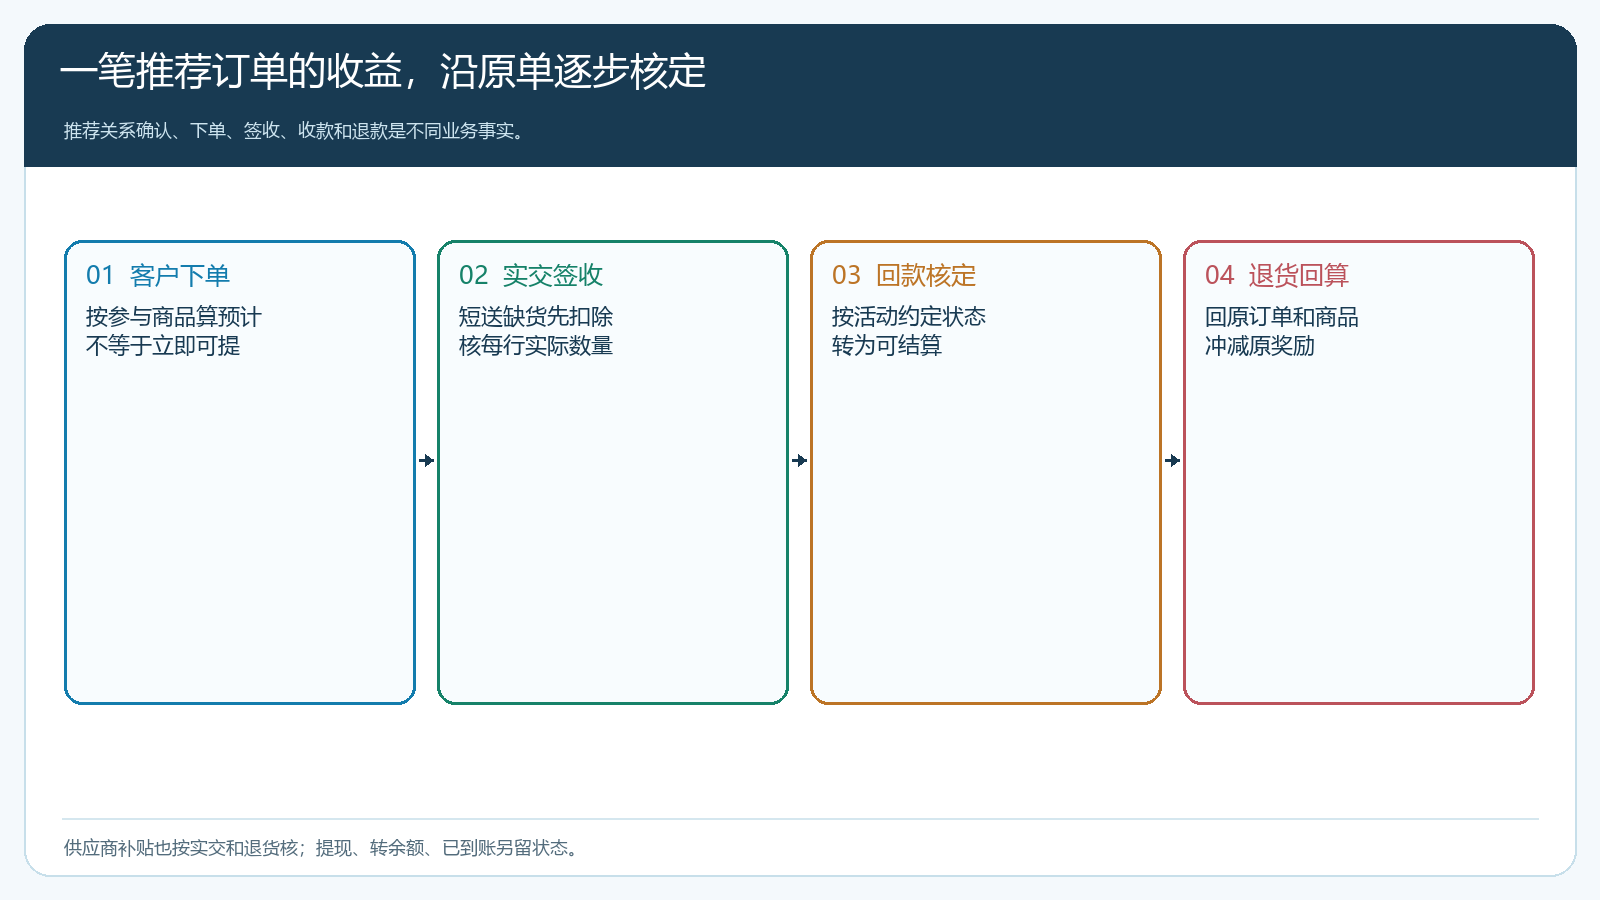Select the title 一笔推荐订单的收益，沿原单逐步核定
The image size is (1600, 900).
pos(383,72)
